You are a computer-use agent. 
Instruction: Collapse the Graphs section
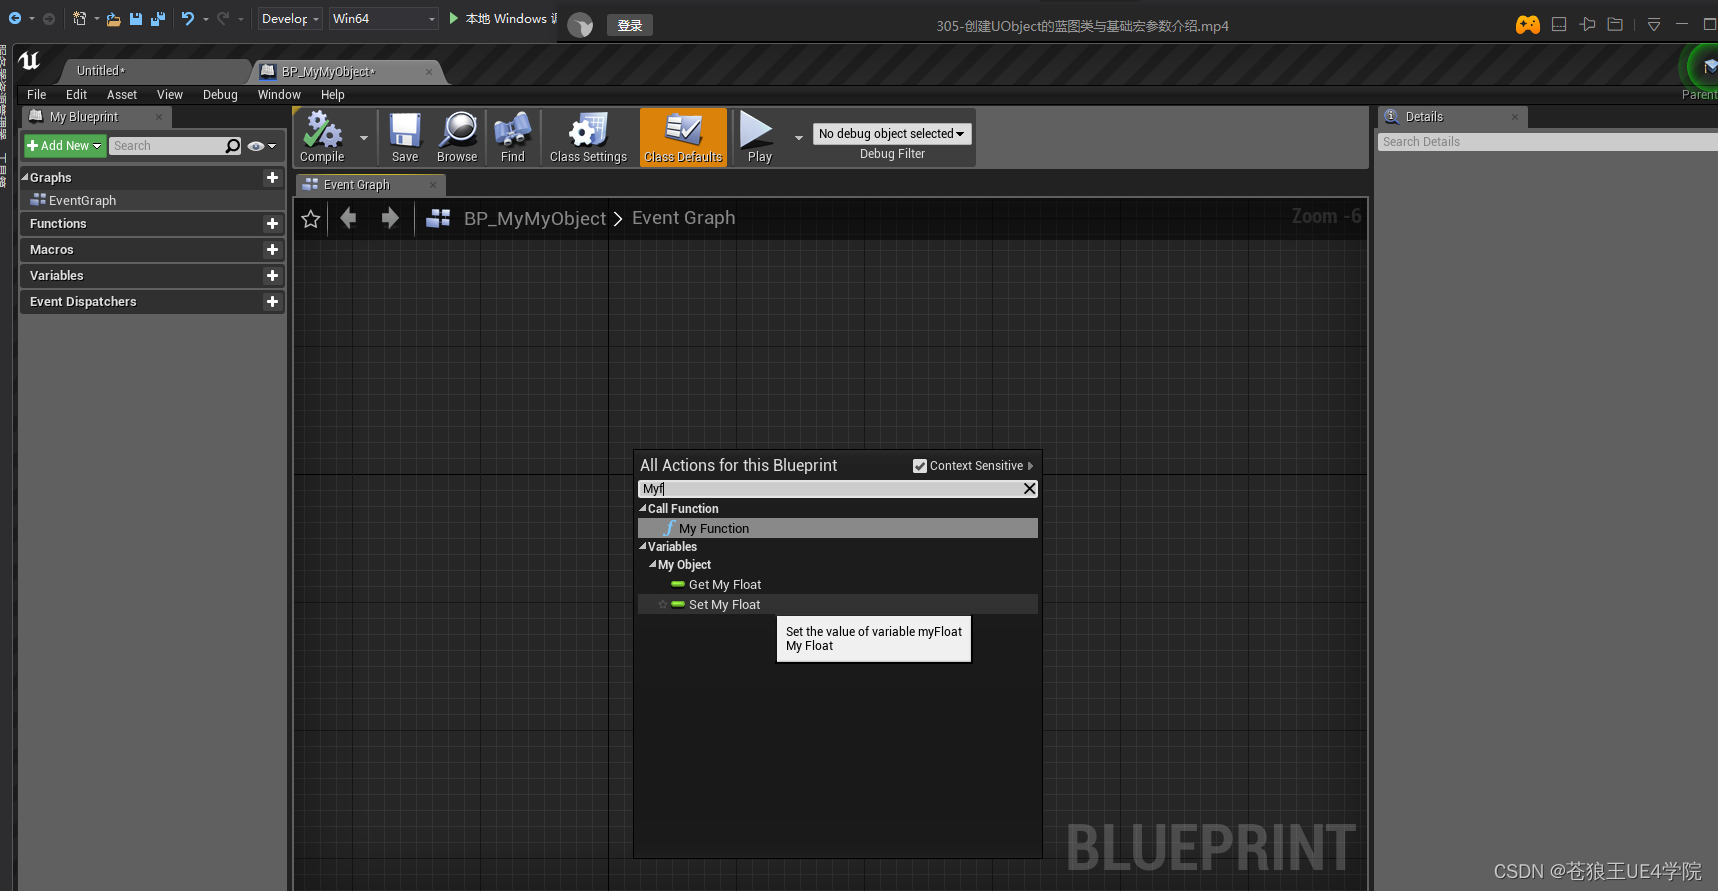[25, 177]
